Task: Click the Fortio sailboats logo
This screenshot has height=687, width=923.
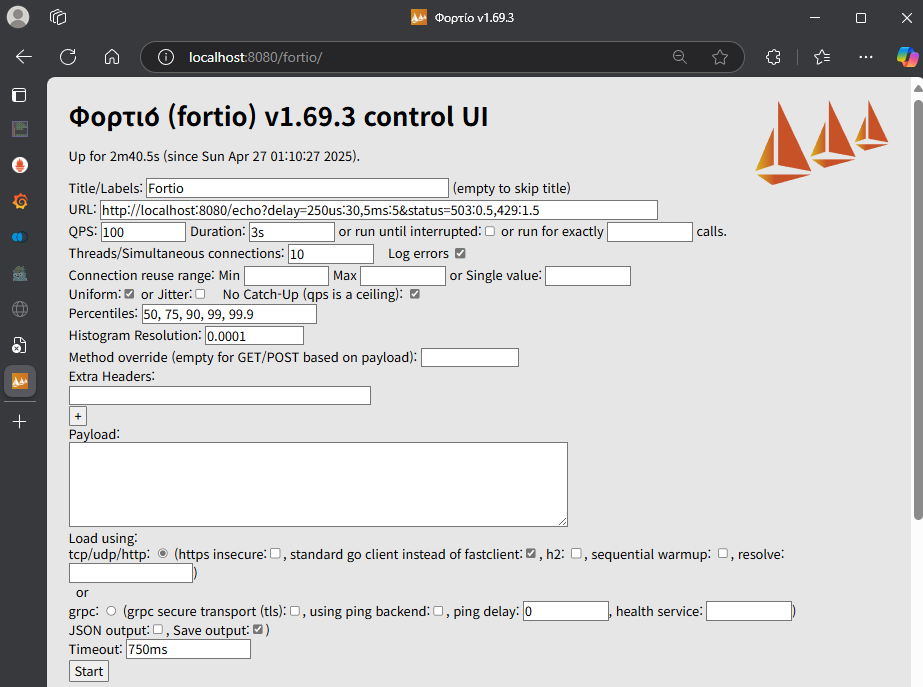Action: point(822,142)
